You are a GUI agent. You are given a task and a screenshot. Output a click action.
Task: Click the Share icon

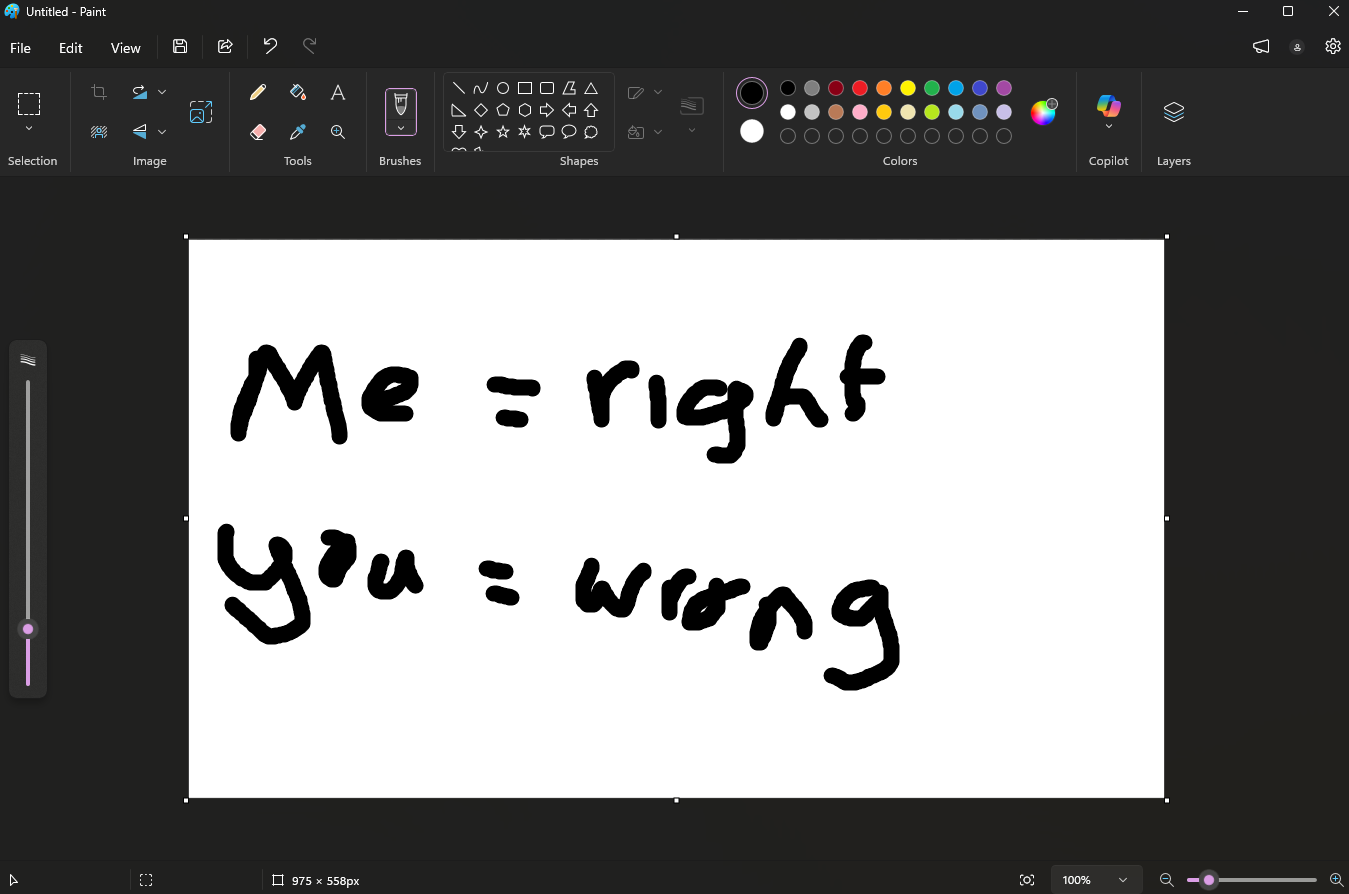pos(225,46)
